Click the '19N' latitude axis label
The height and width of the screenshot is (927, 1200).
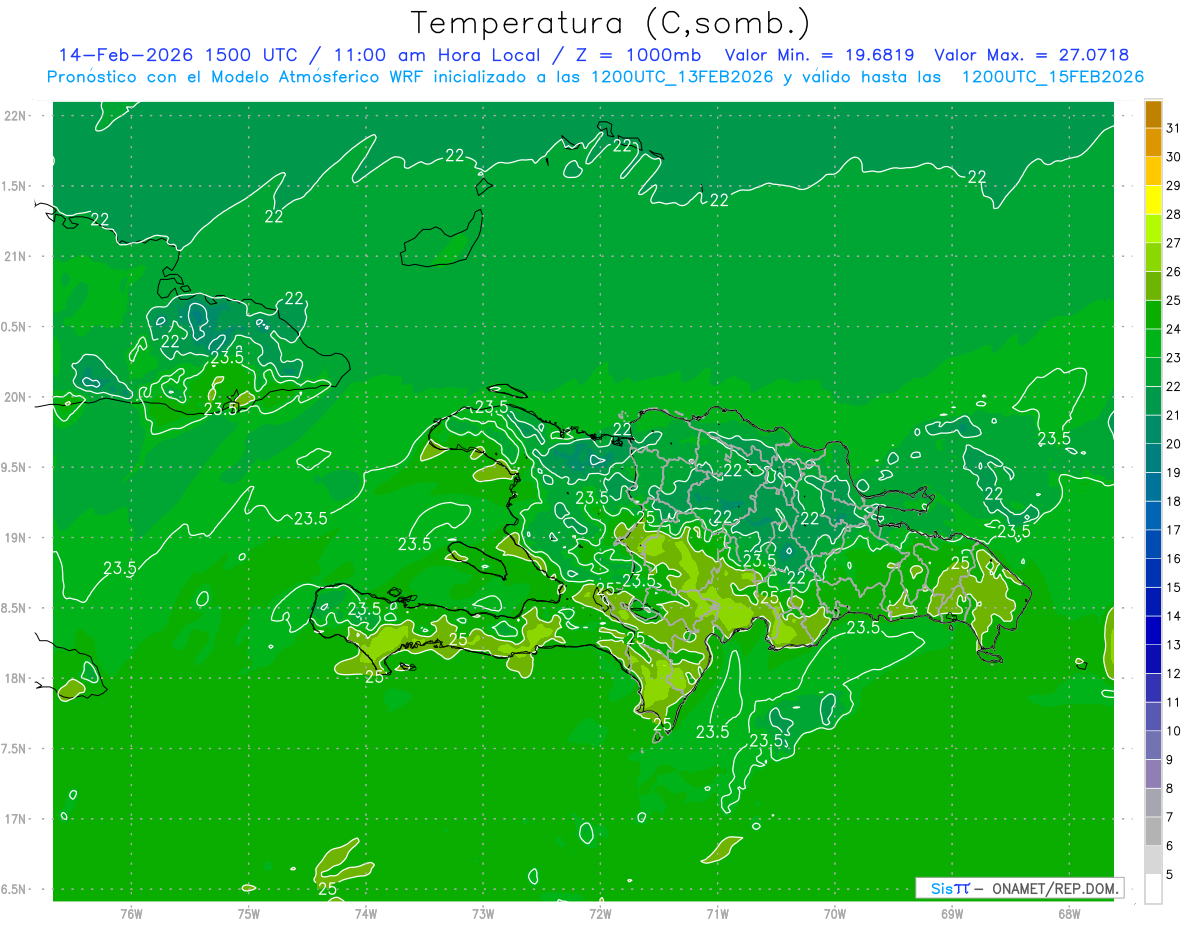tap(16, 538)
